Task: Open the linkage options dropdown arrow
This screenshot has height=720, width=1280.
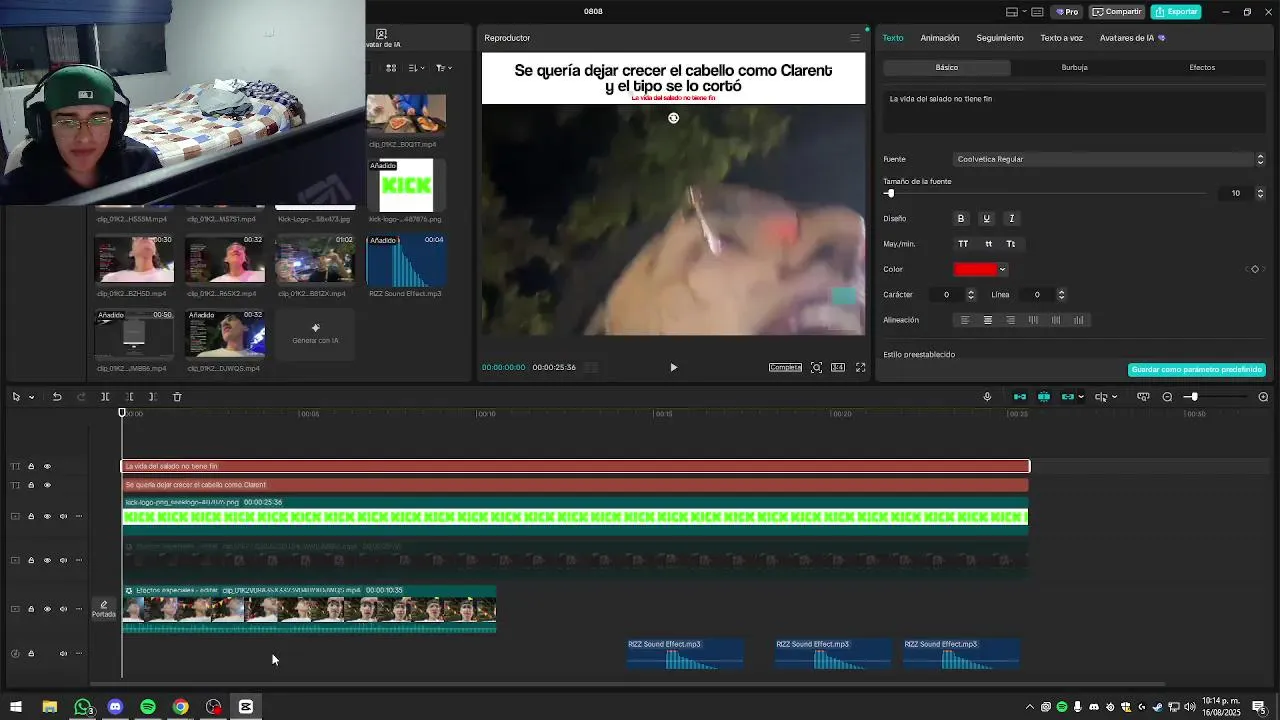Action: 1080,397
